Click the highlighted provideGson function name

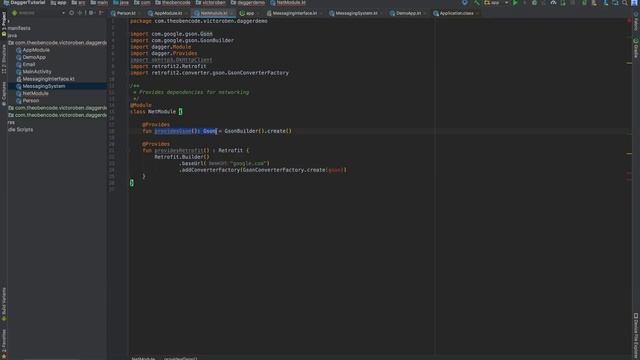click(173, 131)
